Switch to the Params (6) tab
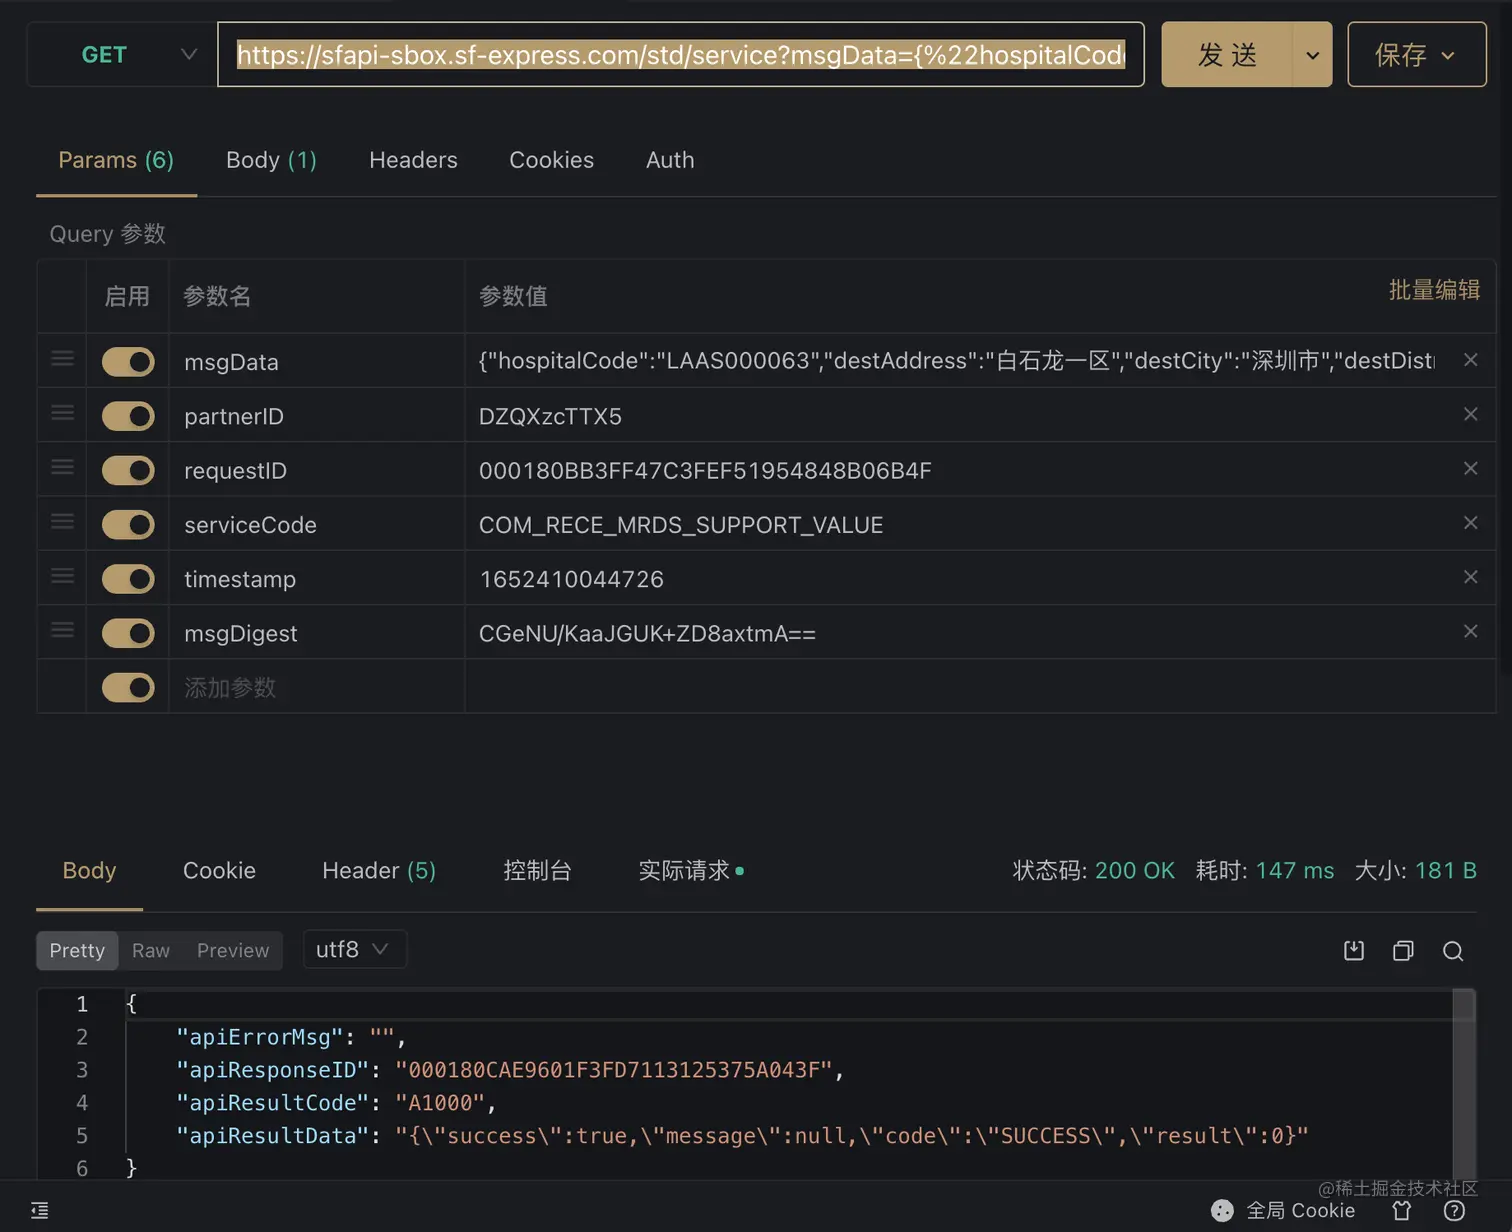Viewport: 1512px width, 1232px height. tap(116, 160)
